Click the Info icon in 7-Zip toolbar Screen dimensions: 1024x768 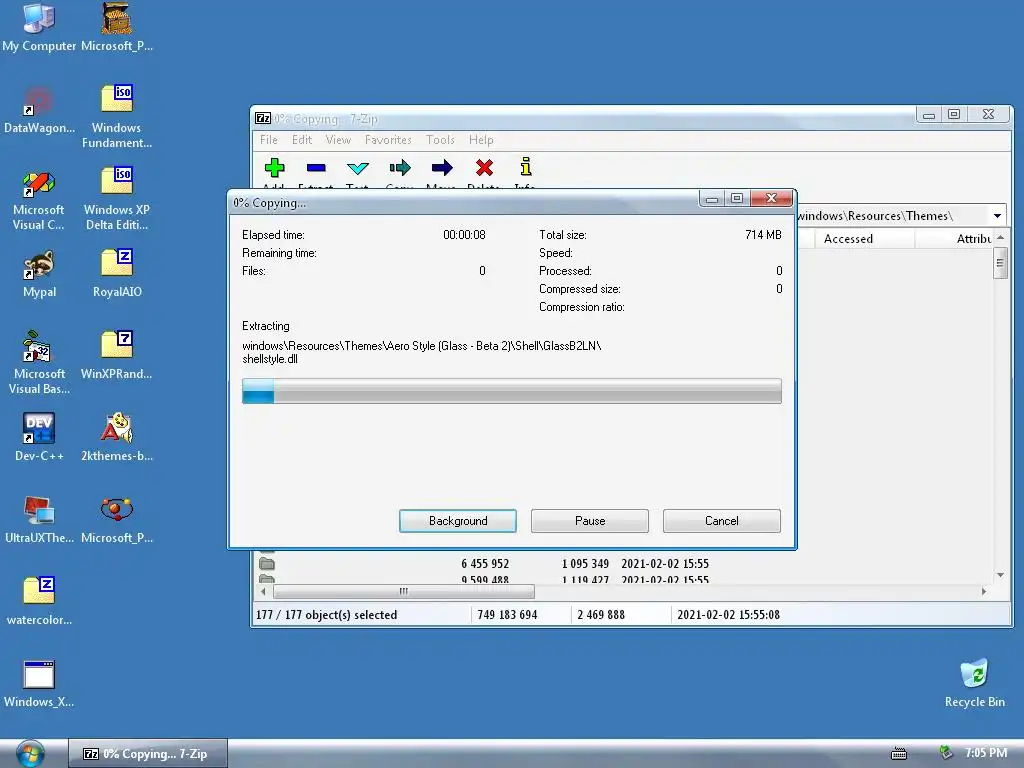(526, 167)
